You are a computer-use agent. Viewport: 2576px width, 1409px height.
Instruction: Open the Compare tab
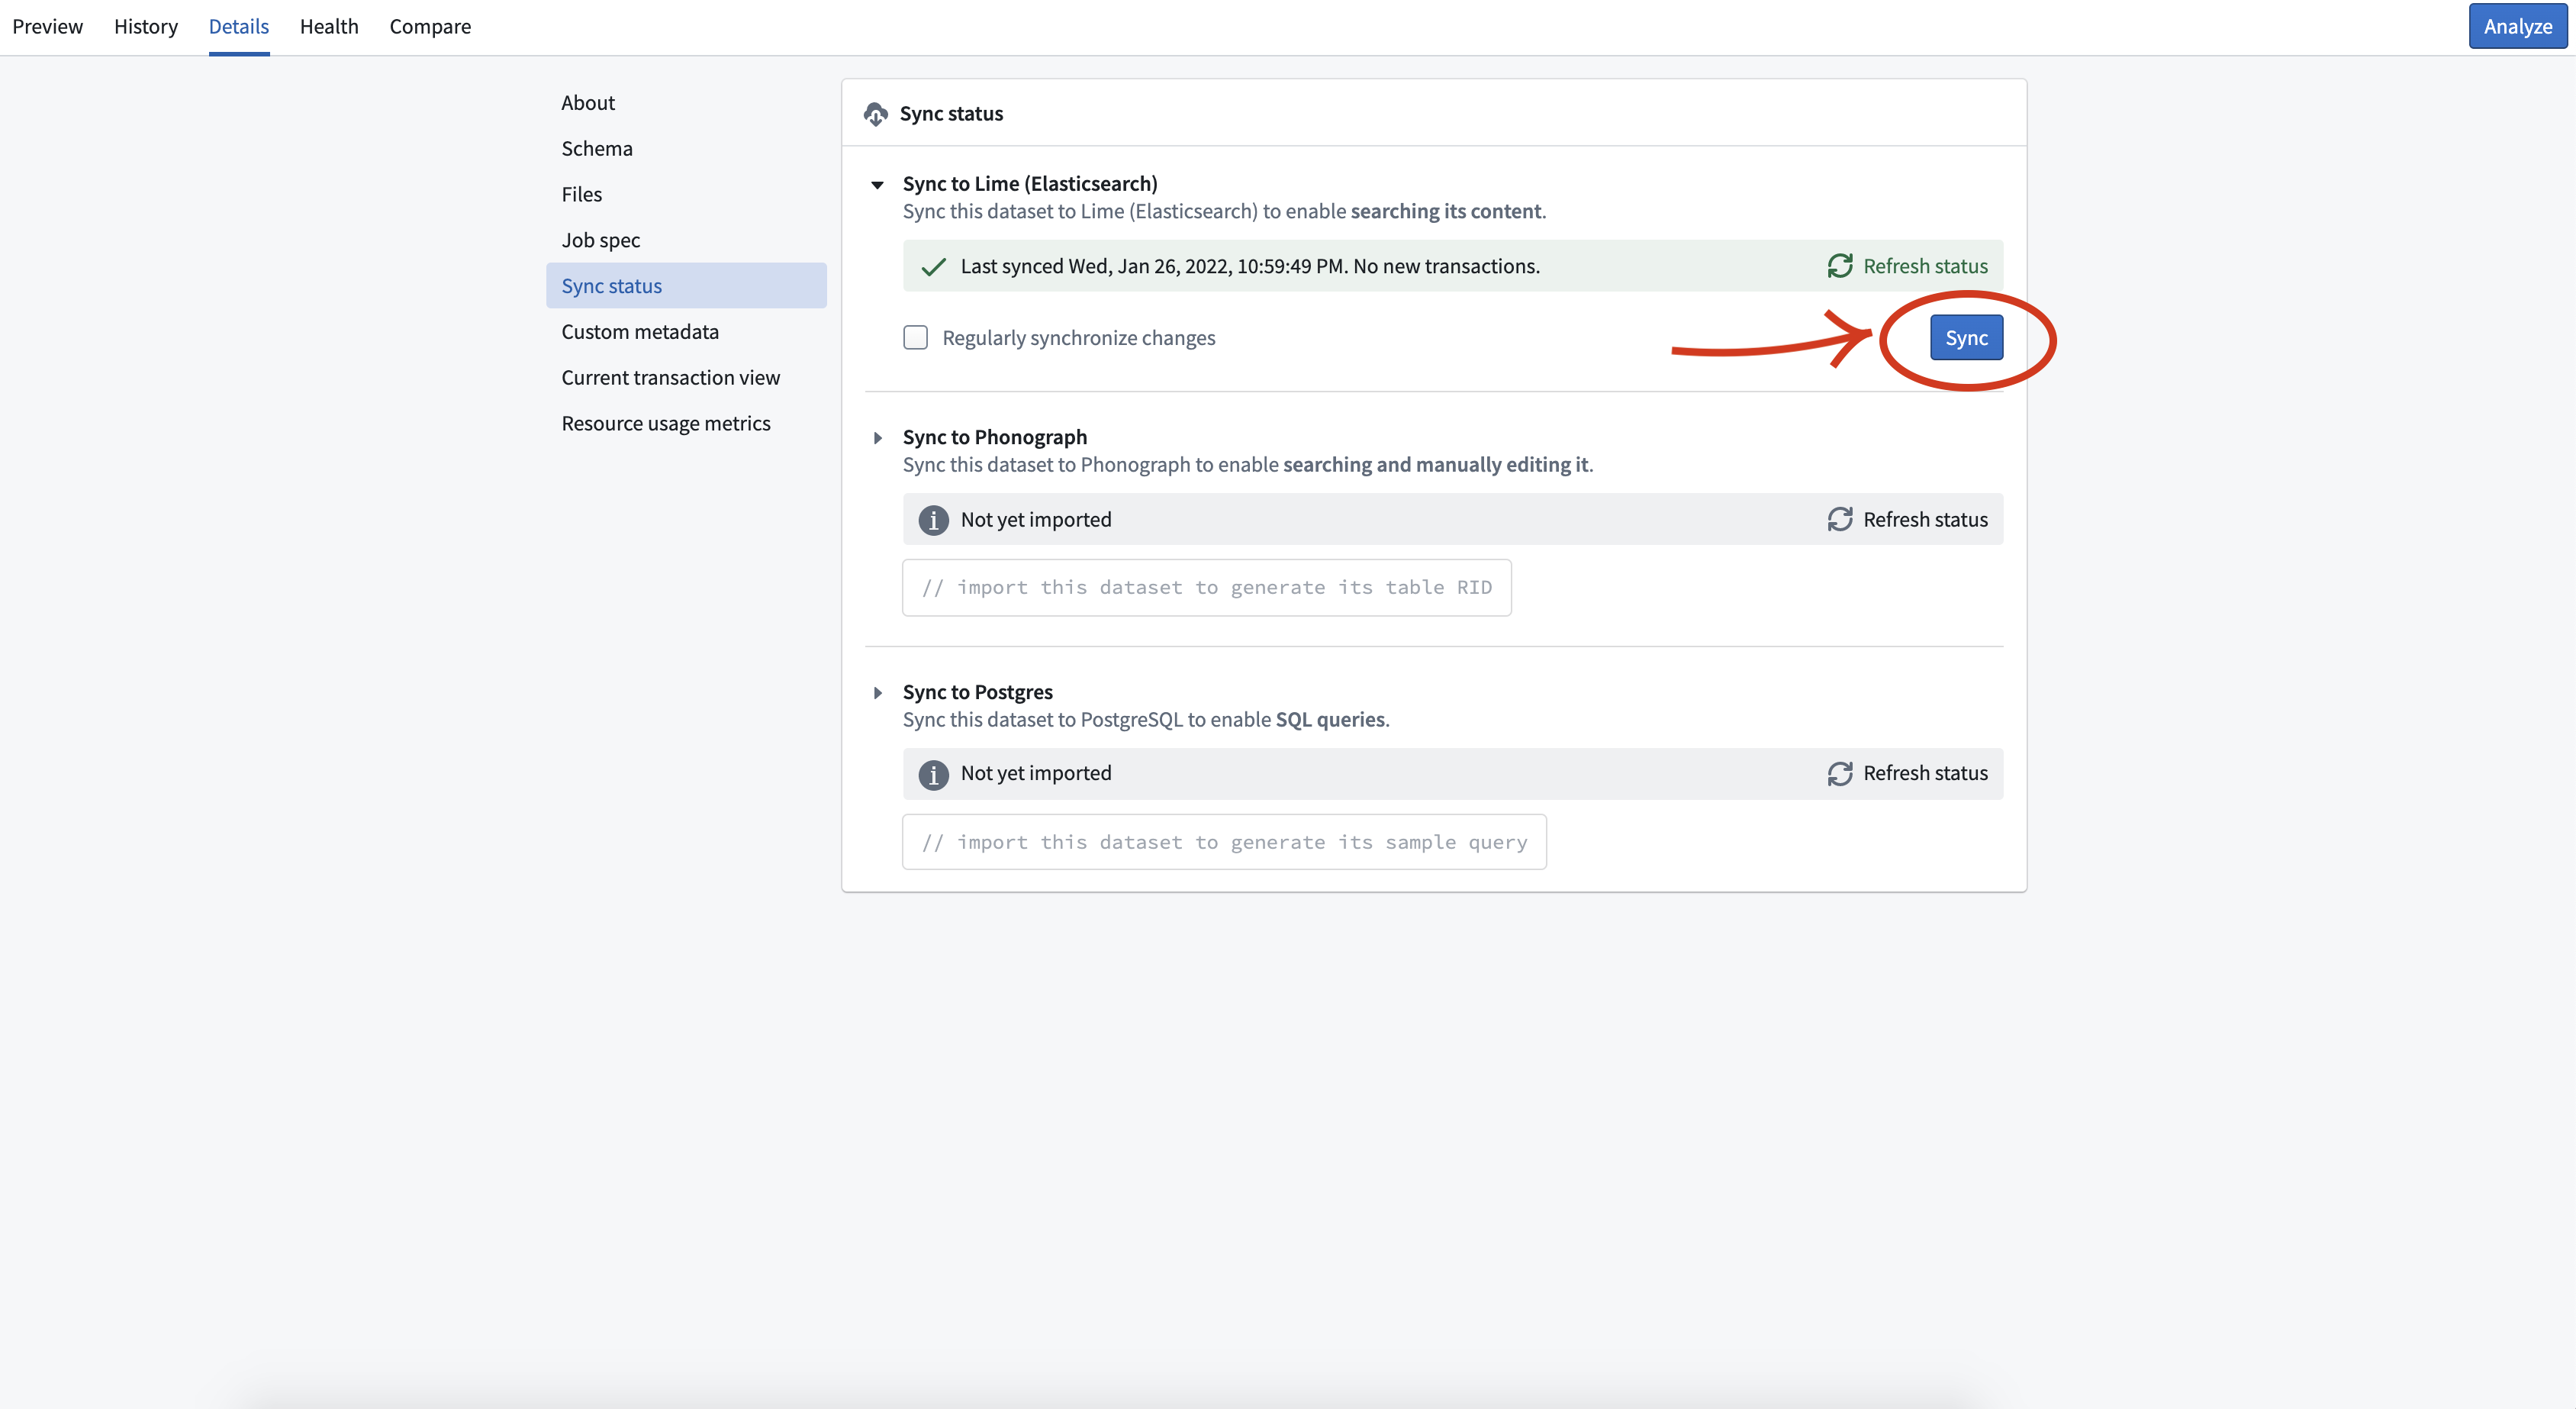pos(430,27)
